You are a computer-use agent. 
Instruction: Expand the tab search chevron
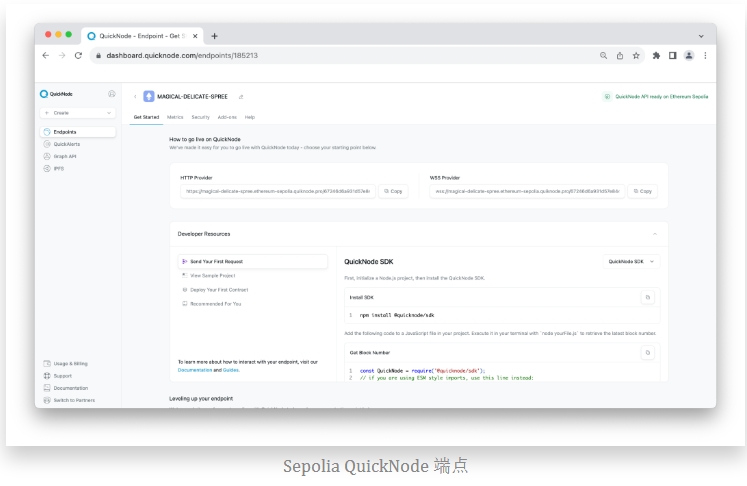(701, 36)
